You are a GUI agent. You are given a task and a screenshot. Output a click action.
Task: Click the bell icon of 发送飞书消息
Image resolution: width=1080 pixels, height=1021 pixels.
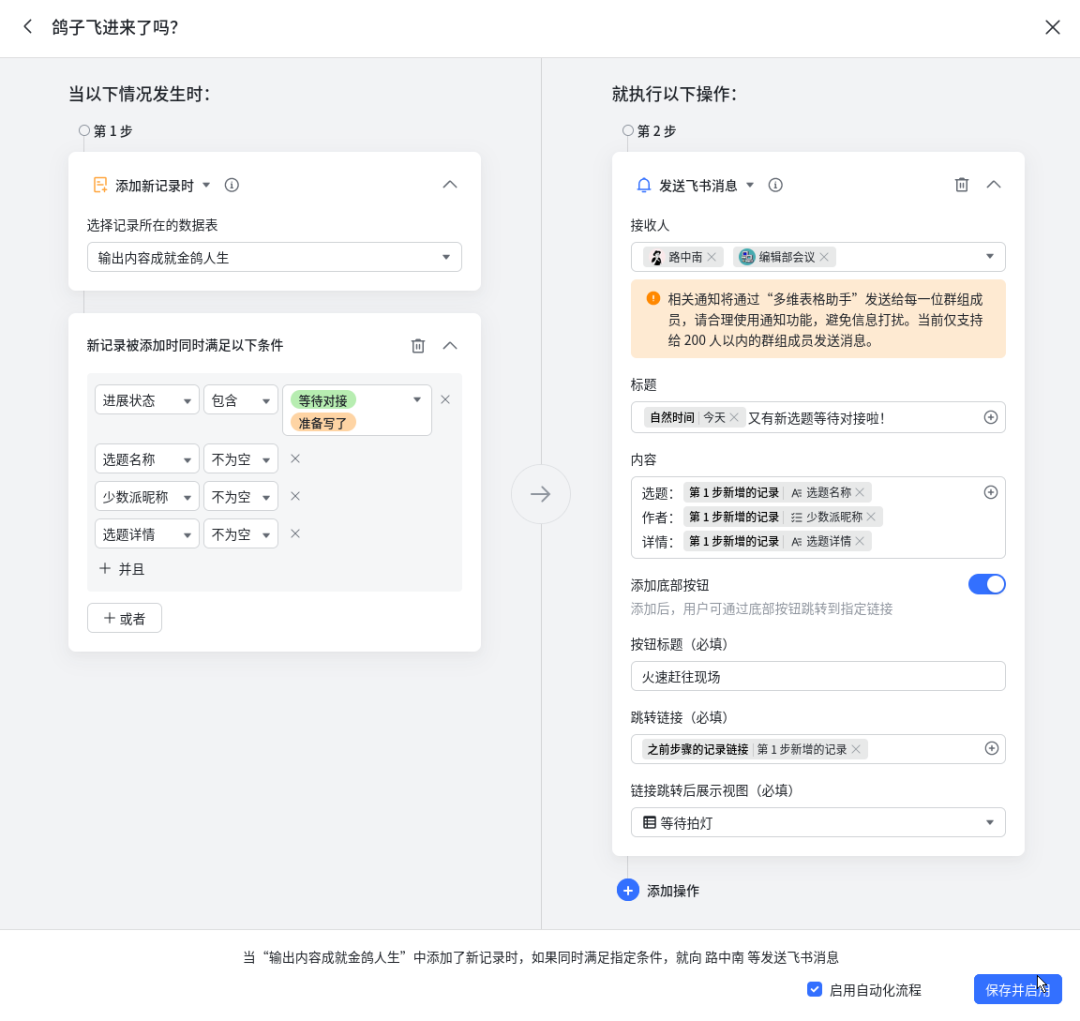pos(643,185)
